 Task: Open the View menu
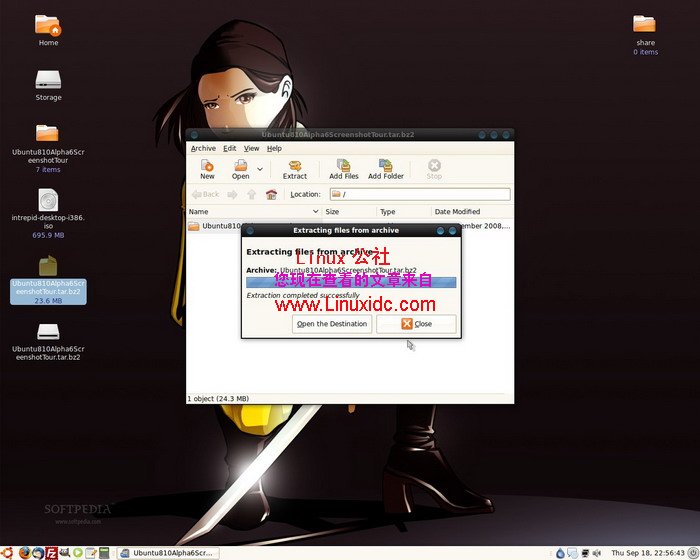click(x=251, y=148)
